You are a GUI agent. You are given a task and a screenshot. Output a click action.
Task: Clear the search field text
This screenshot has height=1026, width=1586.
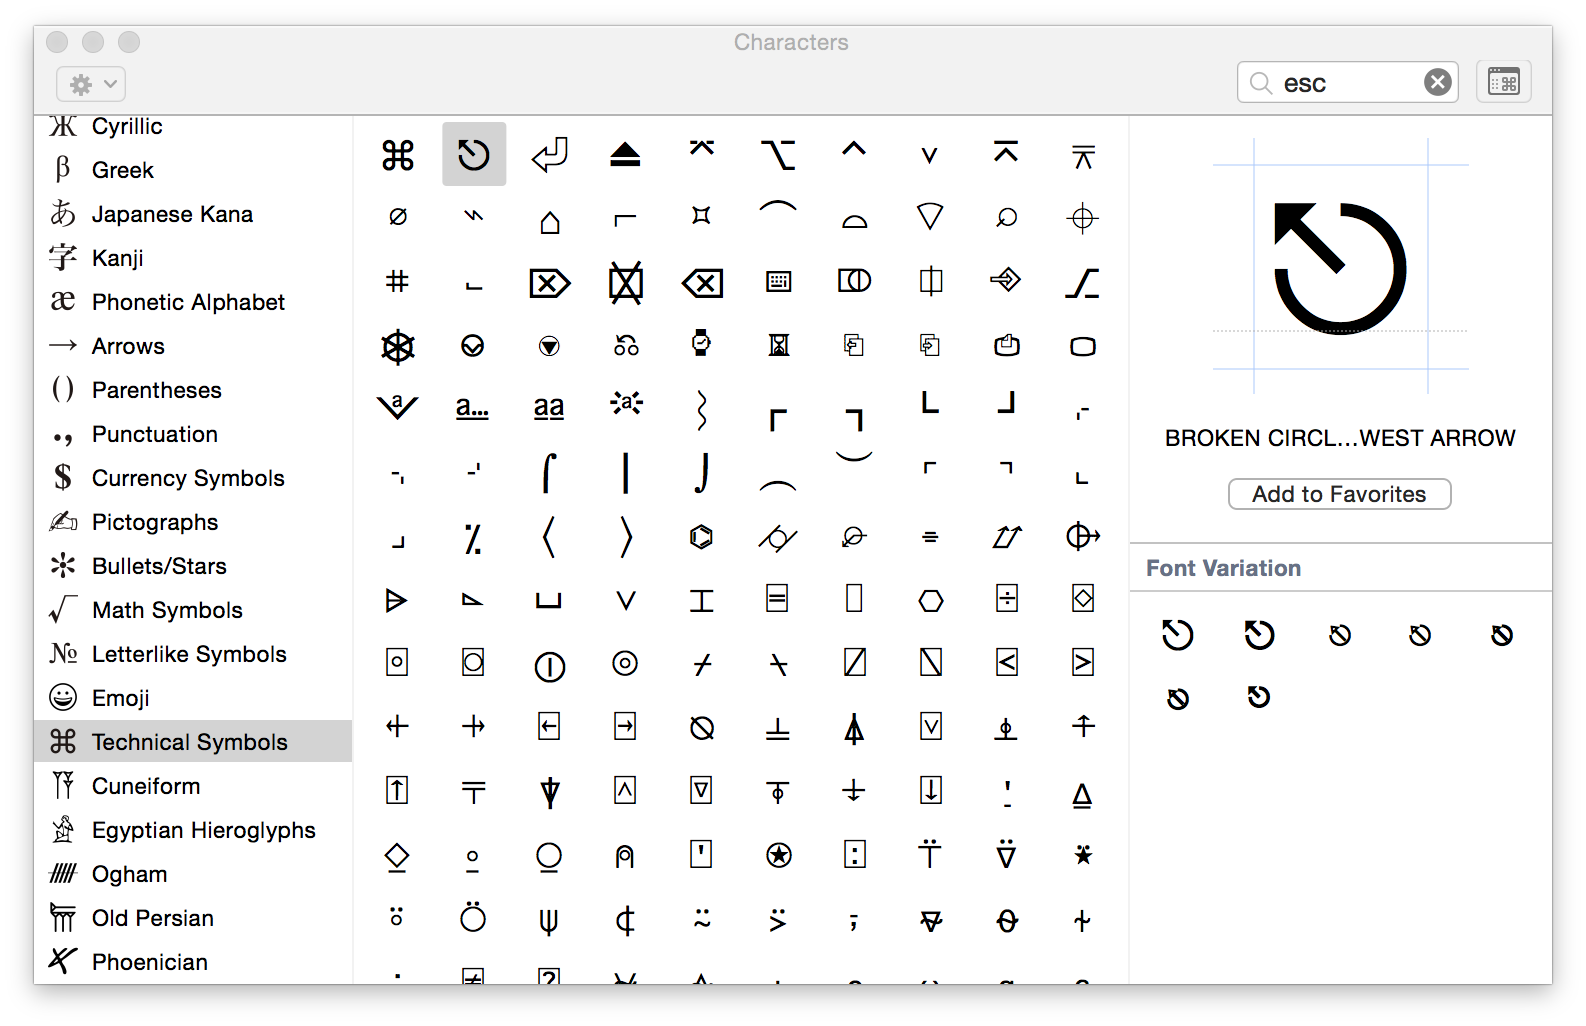point(1438,82)
